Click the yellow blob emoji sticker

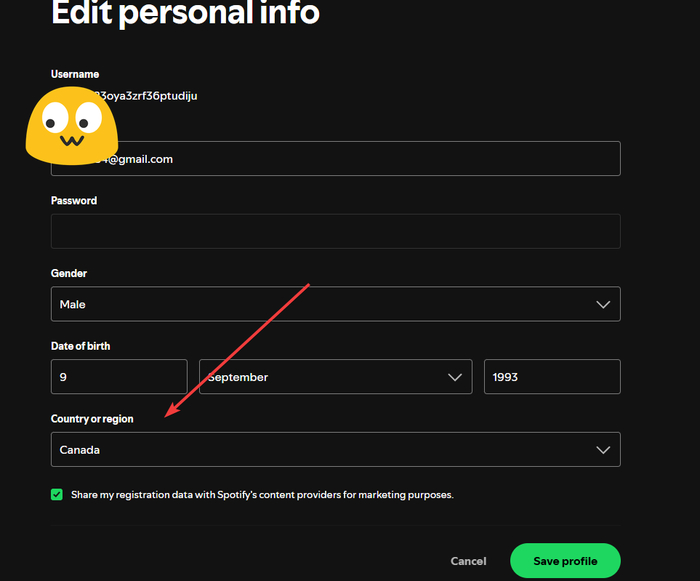[72, 125]
